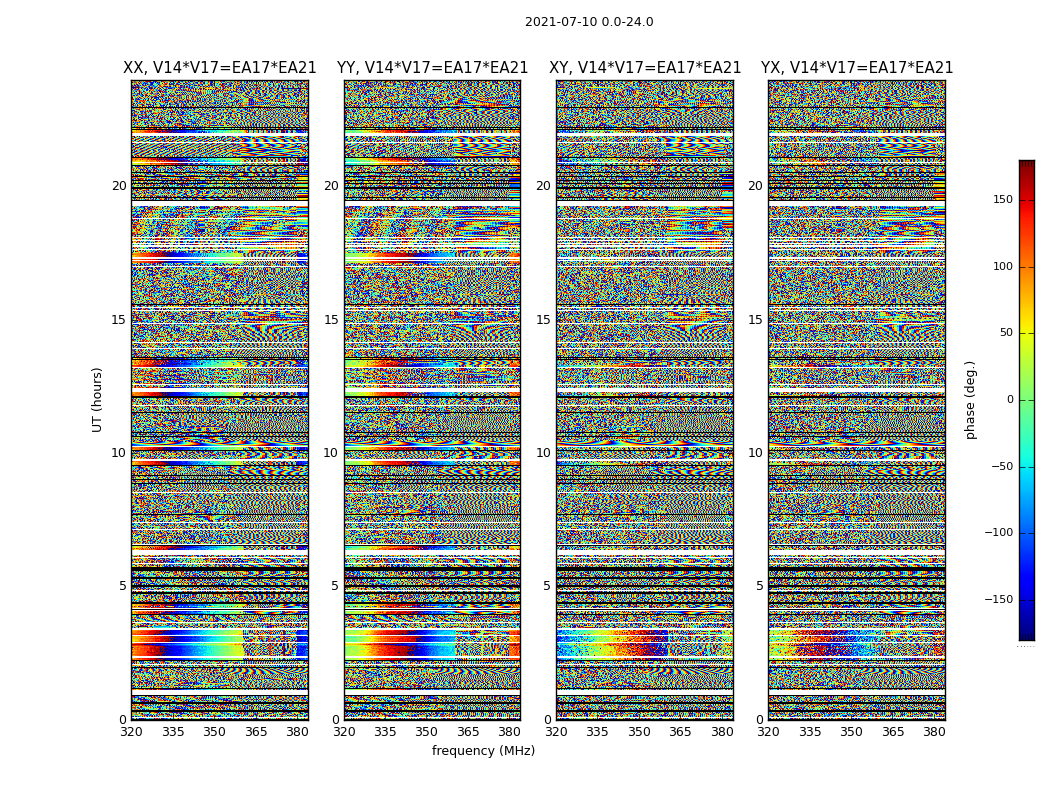Click colorbar tick label 150
This screenshot has height=800, width=1050.
pos(1003,199)
